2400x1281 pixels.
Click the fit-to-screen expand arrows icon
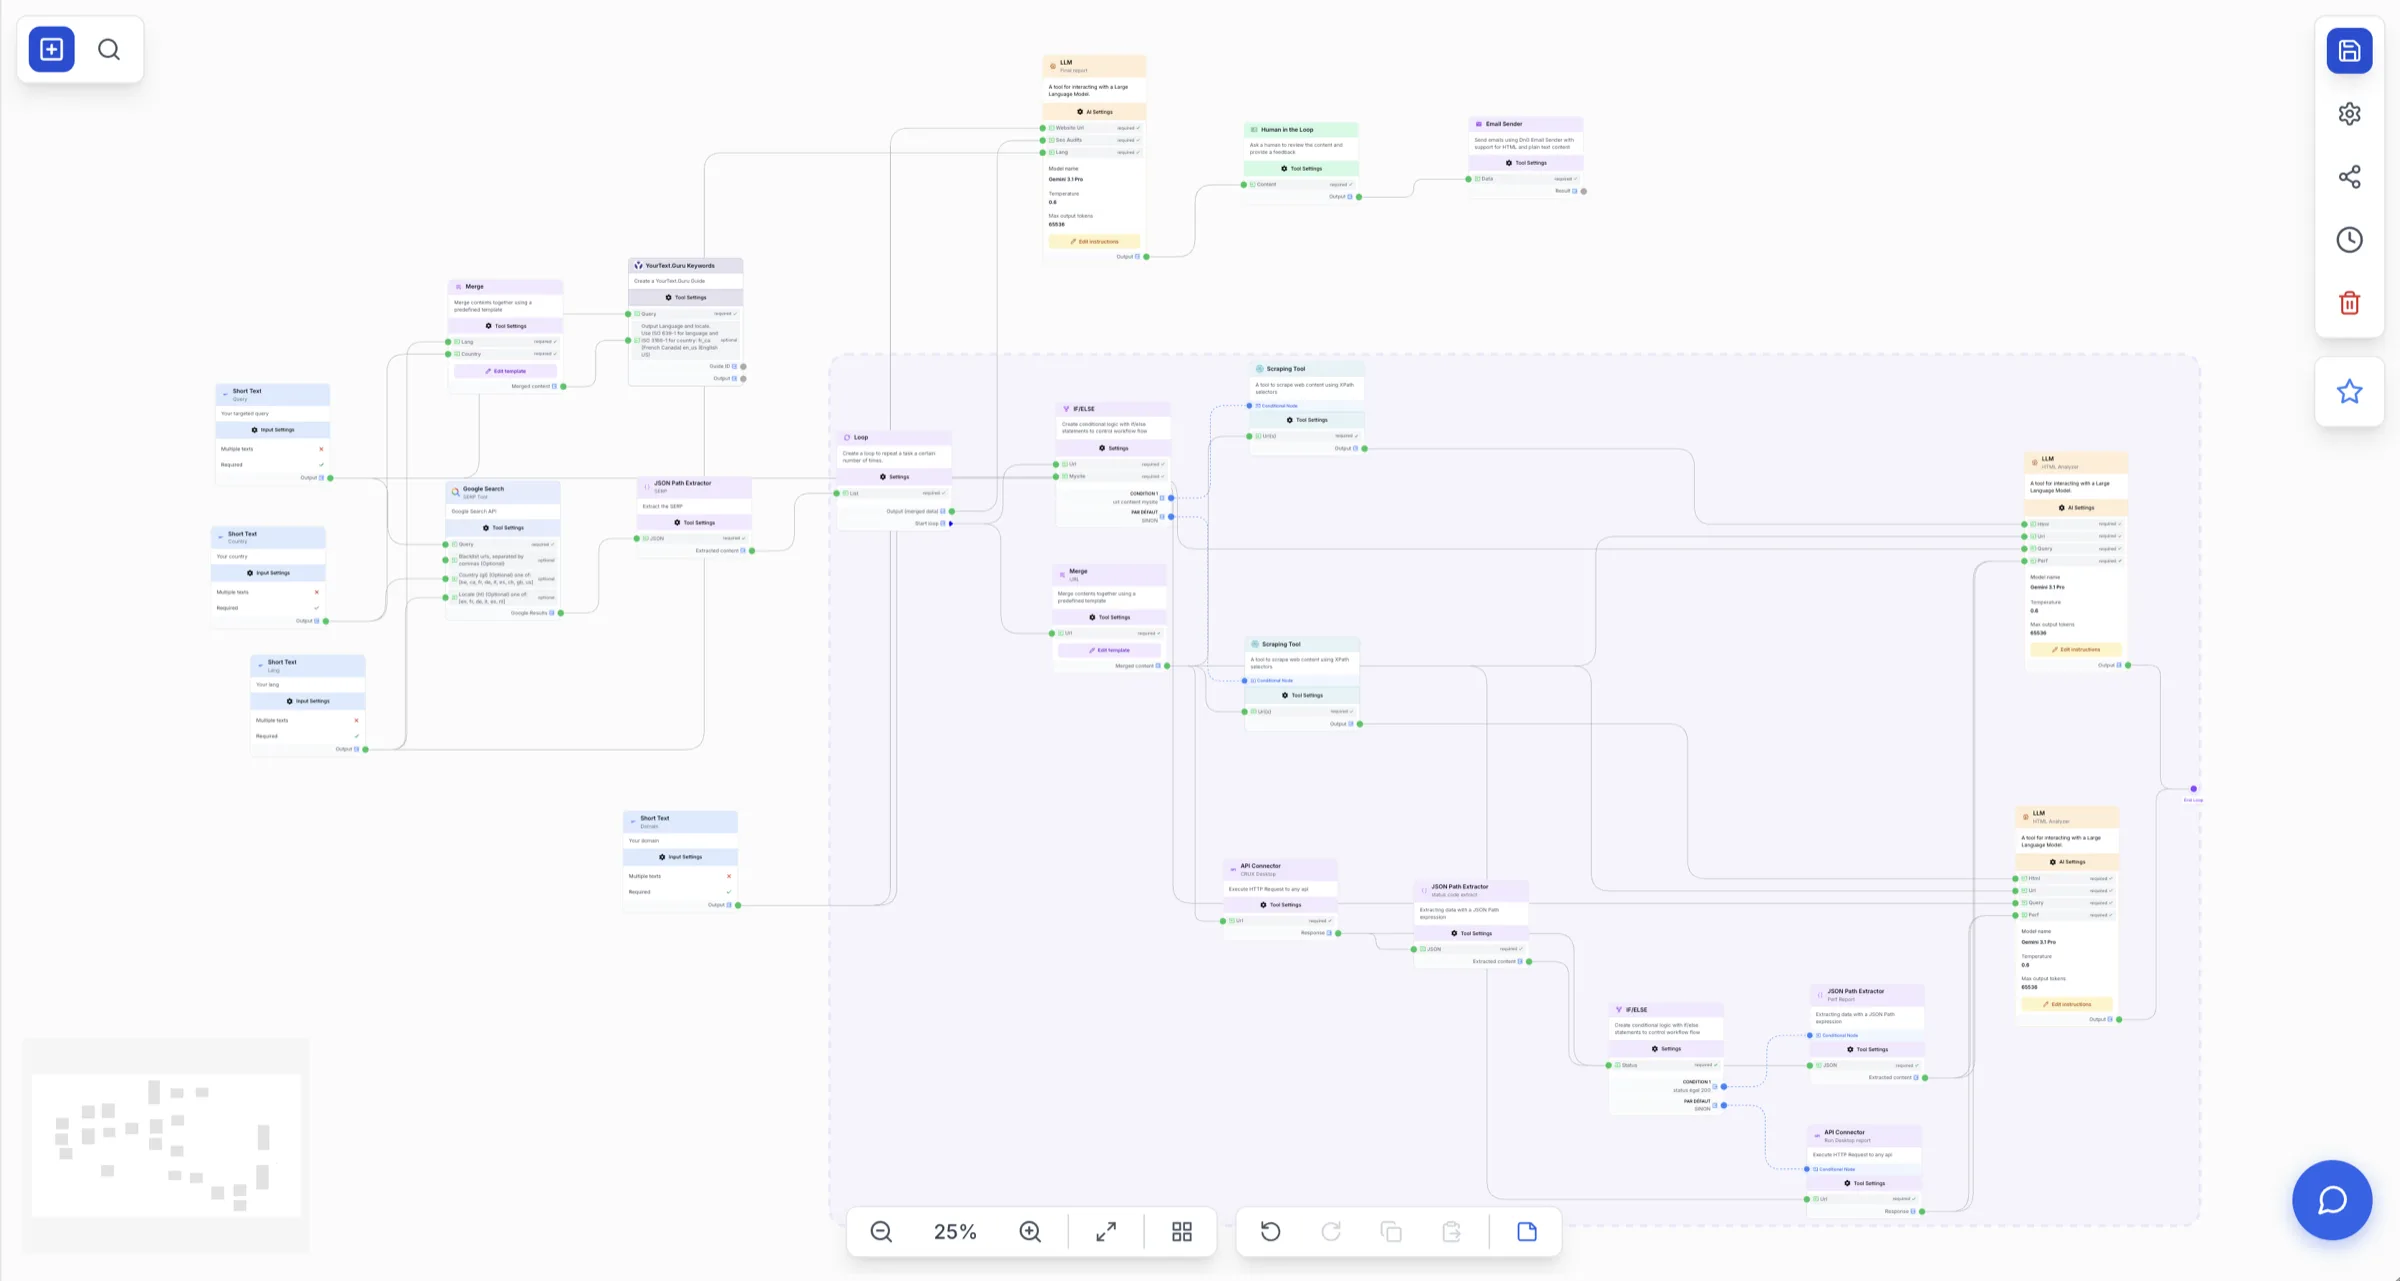[1106, 1231]
